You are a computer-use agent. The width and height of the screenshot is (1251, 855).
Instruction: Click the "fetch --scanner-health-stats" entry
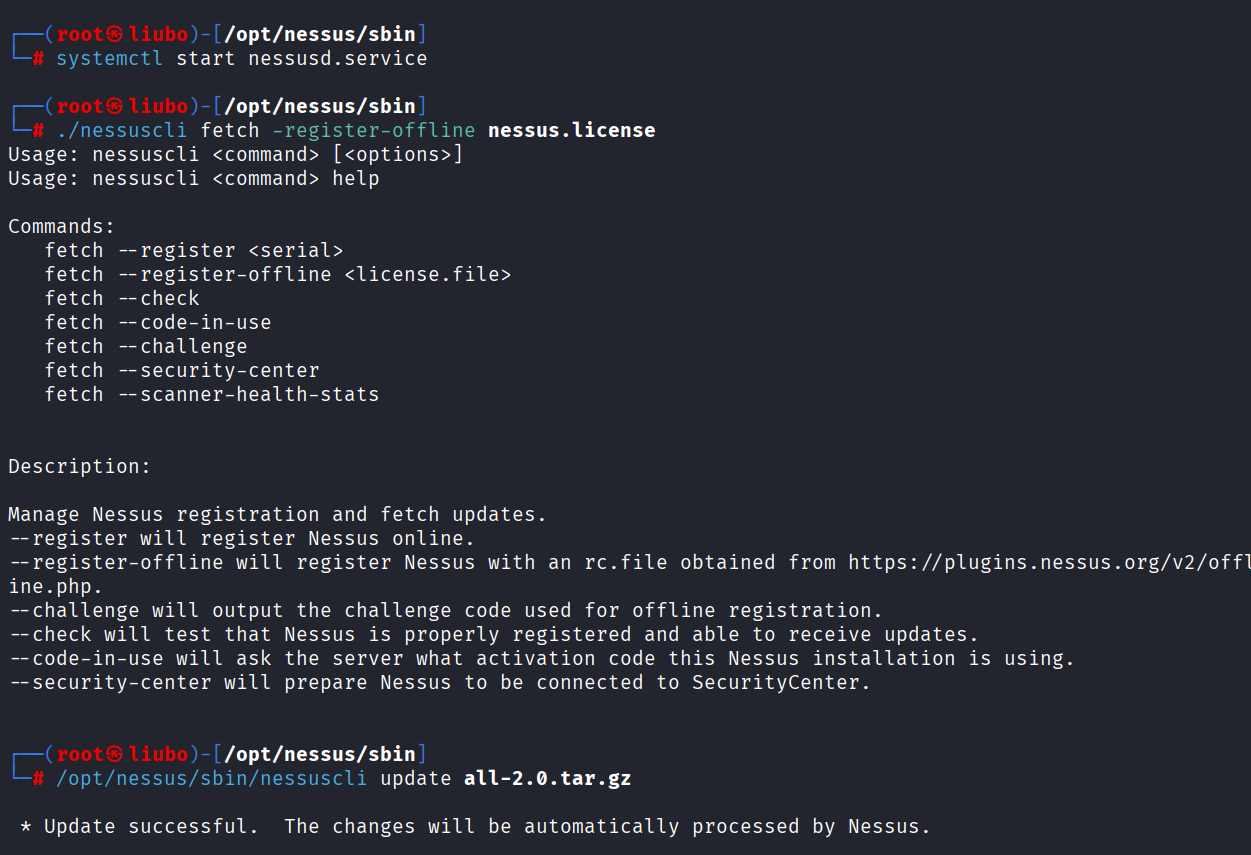[x=212, y=395]
